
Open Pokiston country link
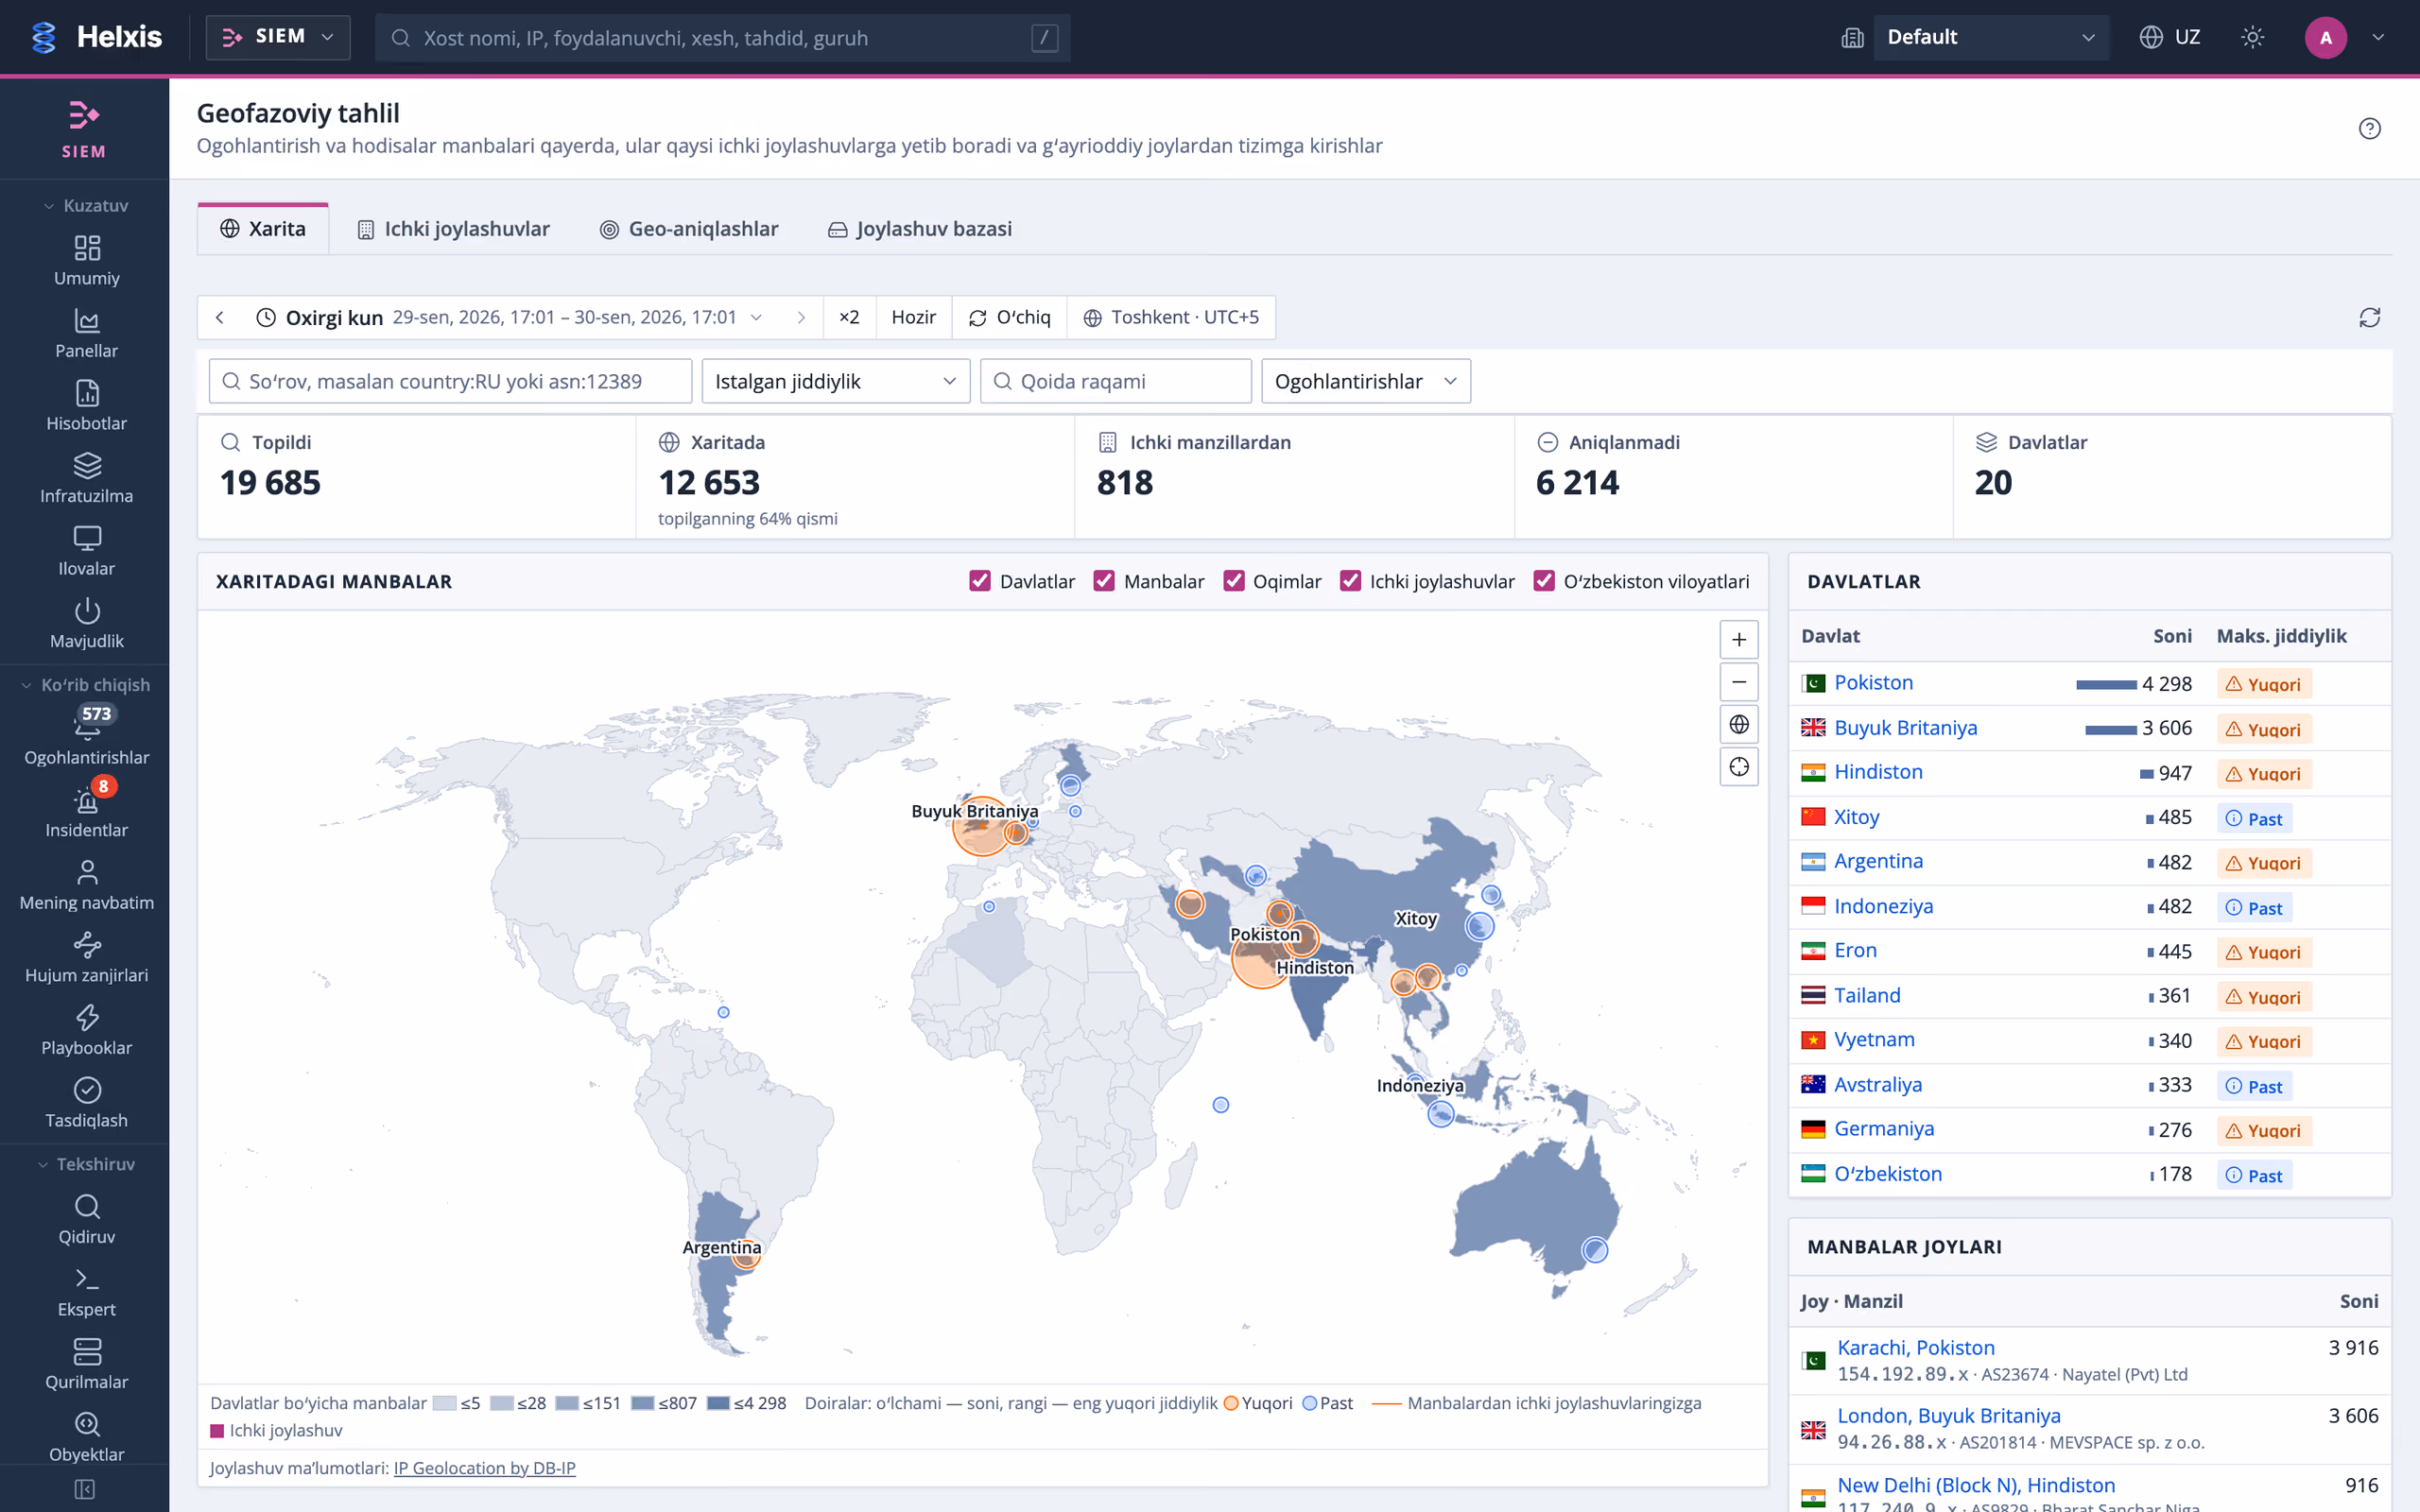coord(1873,683)
